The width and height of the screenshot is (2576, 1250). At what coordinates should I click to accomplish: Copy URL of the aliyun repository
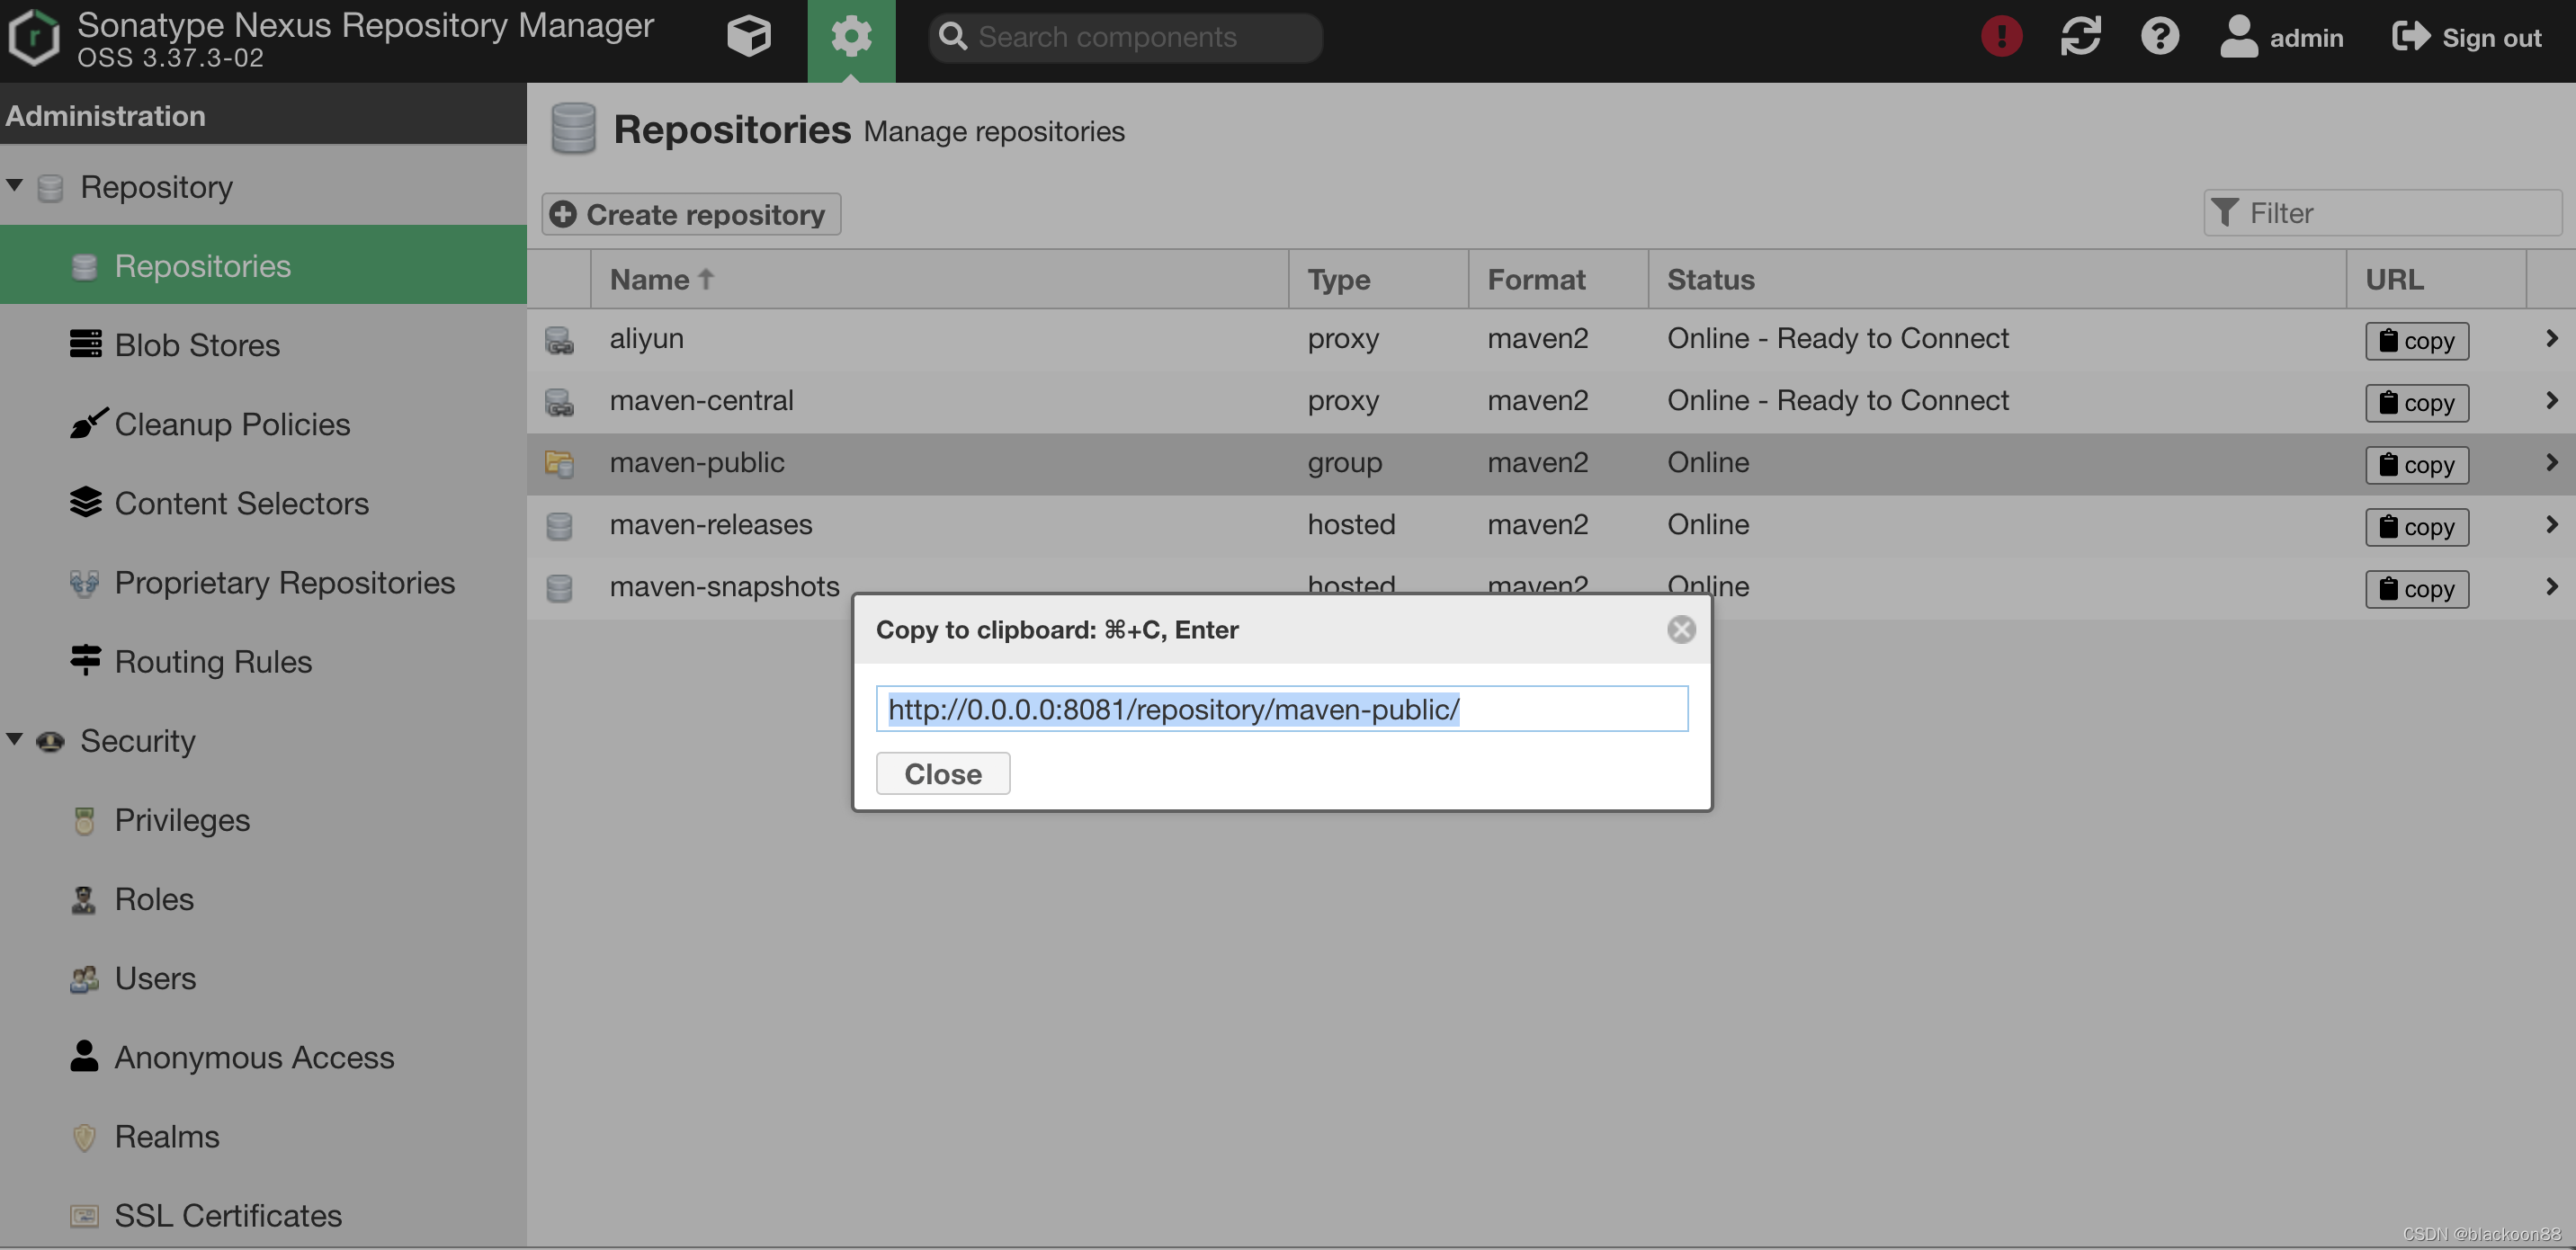2416,340
